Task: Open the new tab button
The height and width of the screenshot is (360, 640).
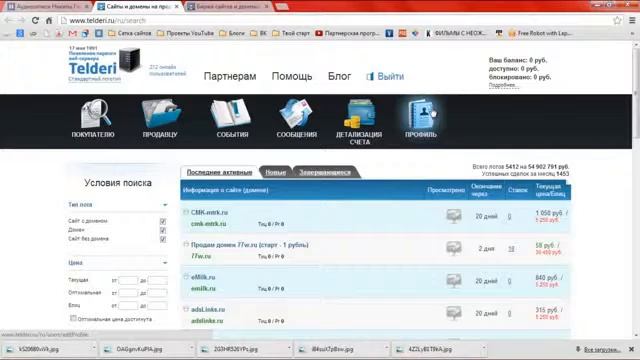Action: (x=282, y=7)
